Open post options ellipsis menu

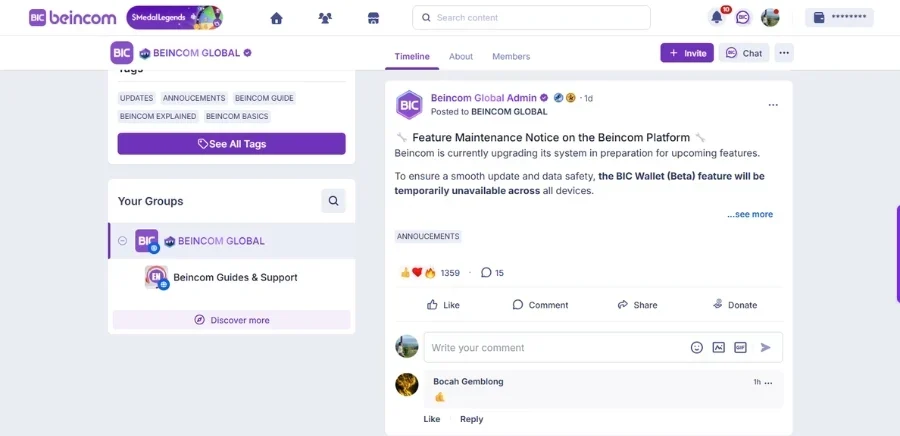773,105
